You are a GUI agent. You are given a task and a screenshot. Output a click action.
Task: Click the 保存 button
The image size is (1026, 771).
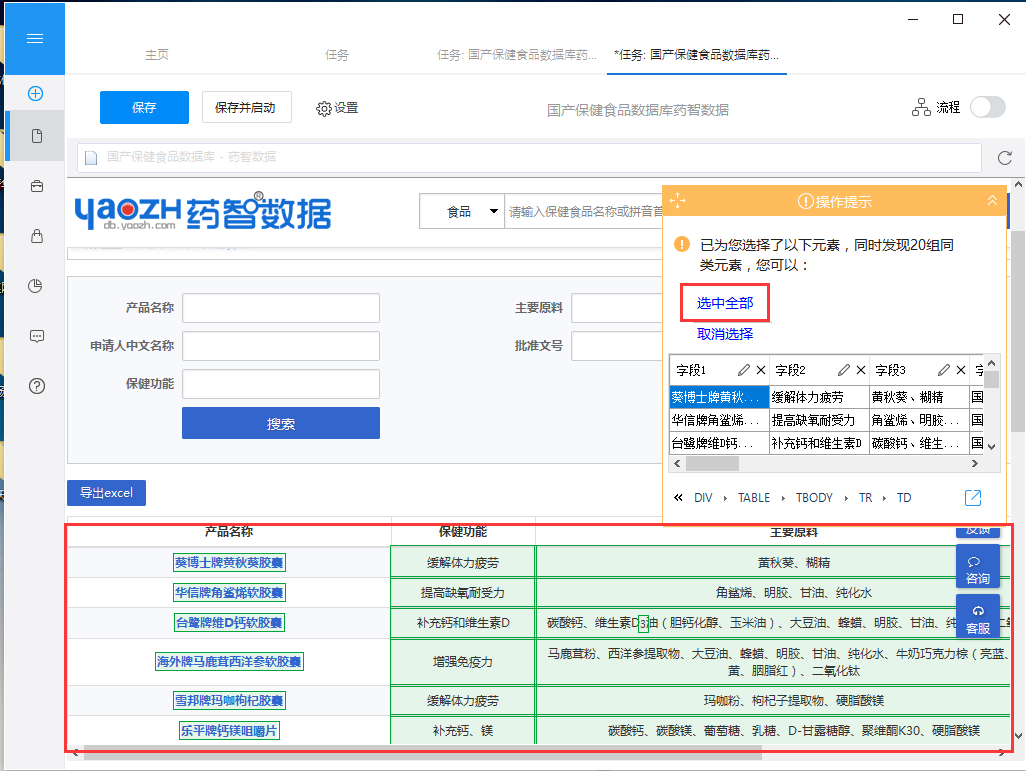144,107
